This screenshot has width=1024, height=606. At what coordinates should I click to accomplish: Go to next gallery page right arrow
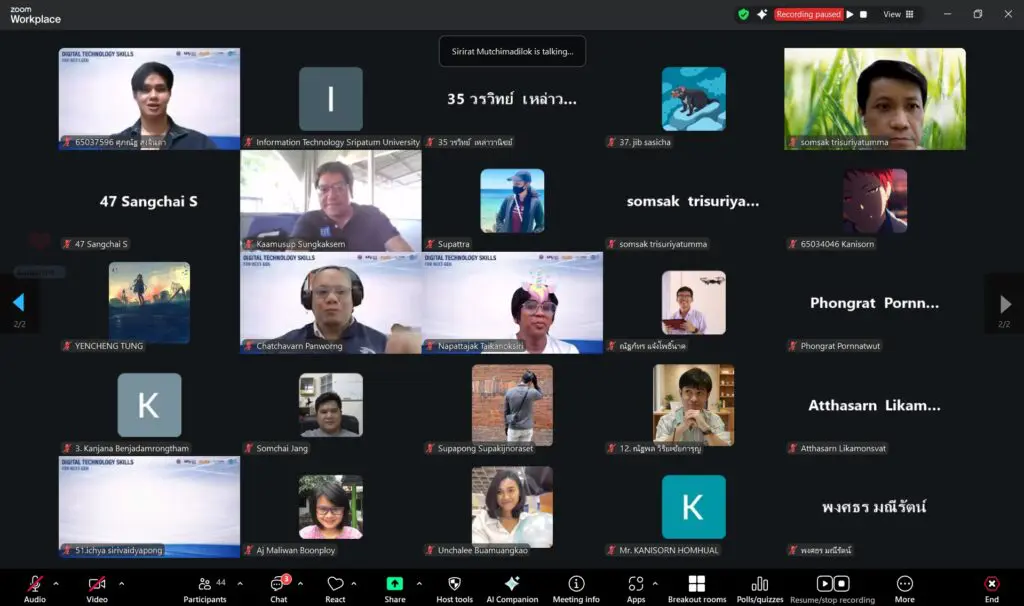(1004, 303)
